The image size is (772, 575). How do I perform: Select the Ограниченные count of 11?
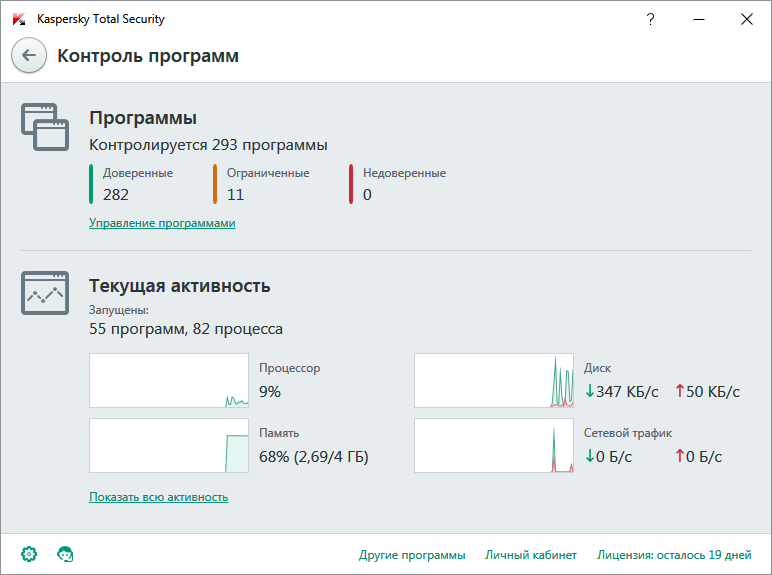236,194
